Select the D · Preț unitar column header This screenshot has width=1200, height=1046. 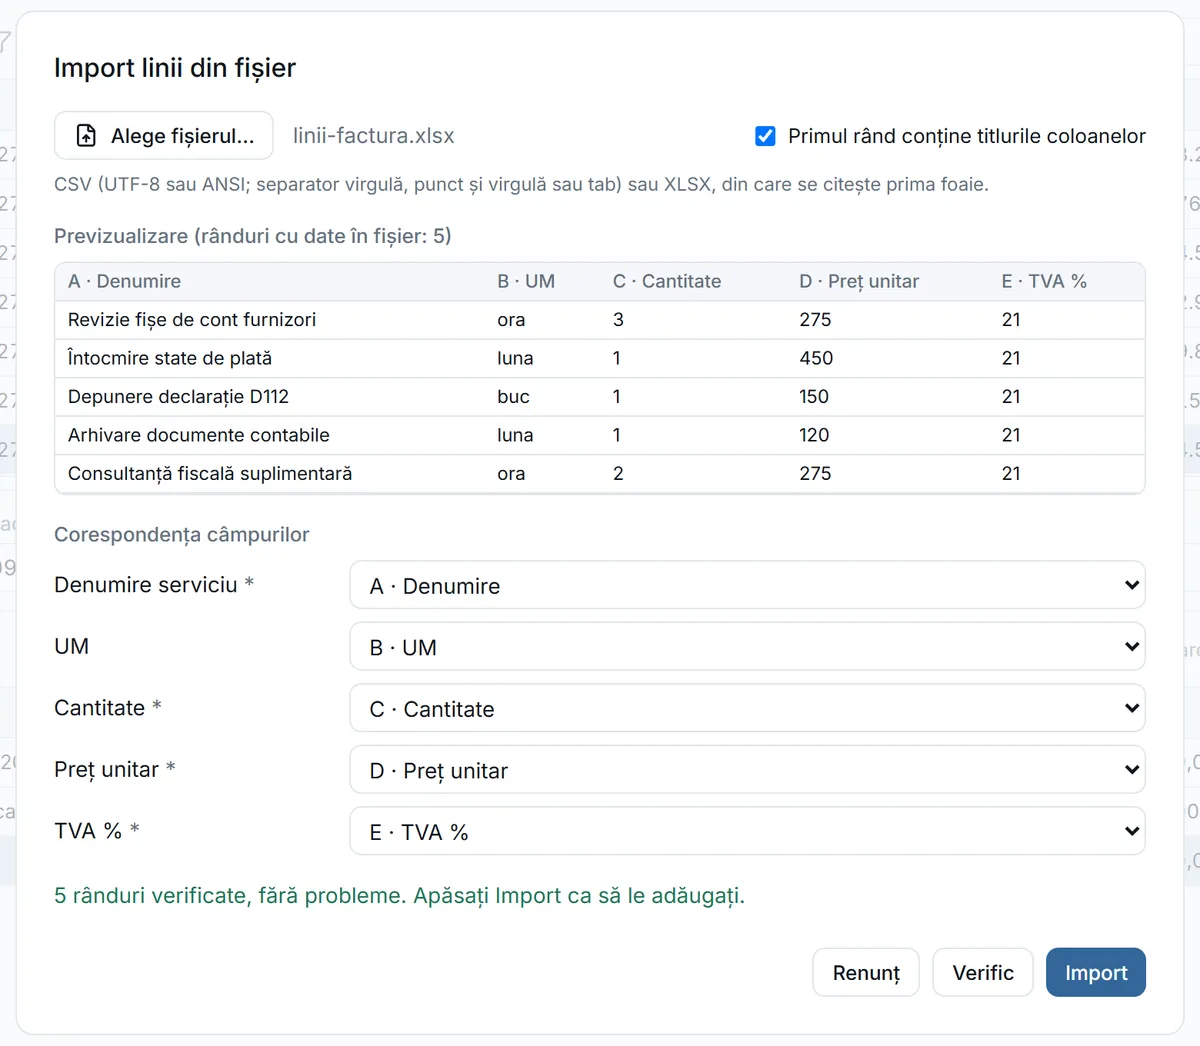(x=859, y=281)
